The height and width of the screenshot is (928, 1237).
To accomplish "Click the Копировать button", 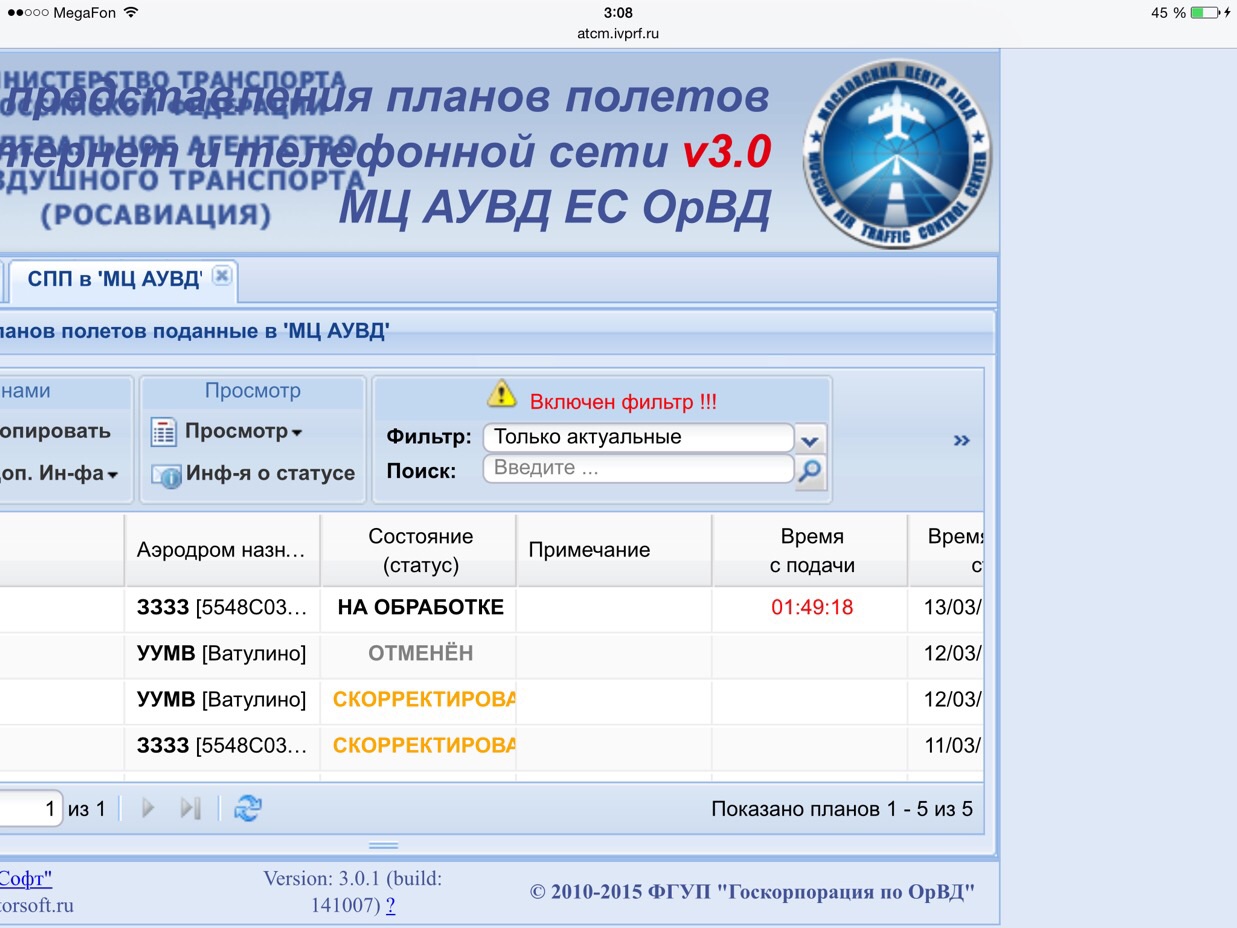I will click(55, 432).
